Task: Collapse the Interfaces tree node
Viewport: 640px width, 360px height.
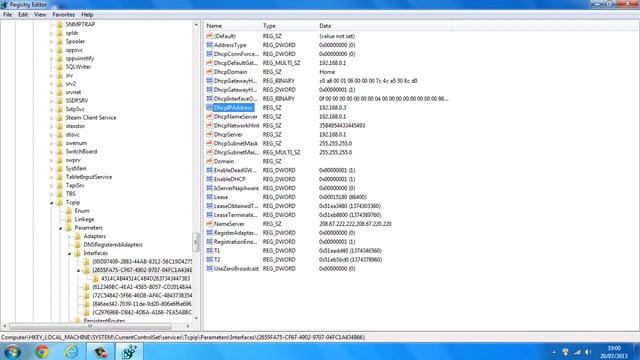Action: click(x=70, y=253)
